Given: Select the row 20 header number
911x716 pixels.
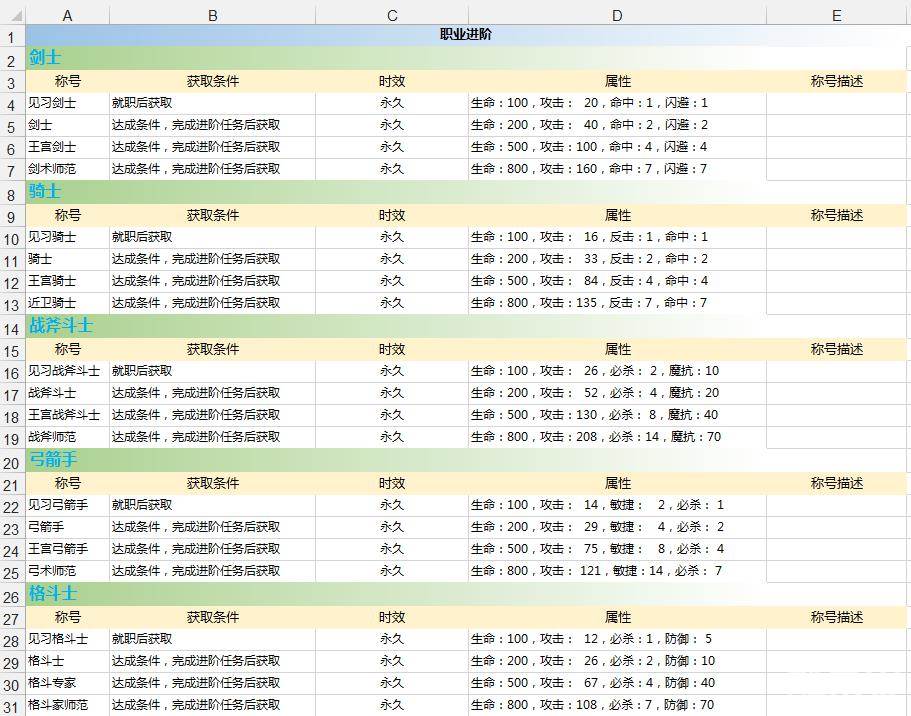Looking at the screenshot, I should [x=12, y=462].
